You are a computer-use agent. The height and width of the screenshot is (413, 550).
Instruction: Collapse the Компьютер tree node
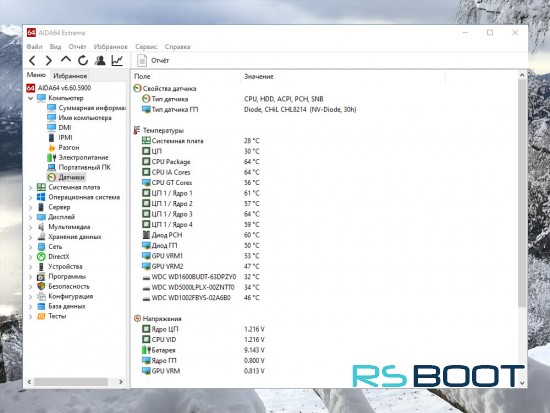coord(31,98)
